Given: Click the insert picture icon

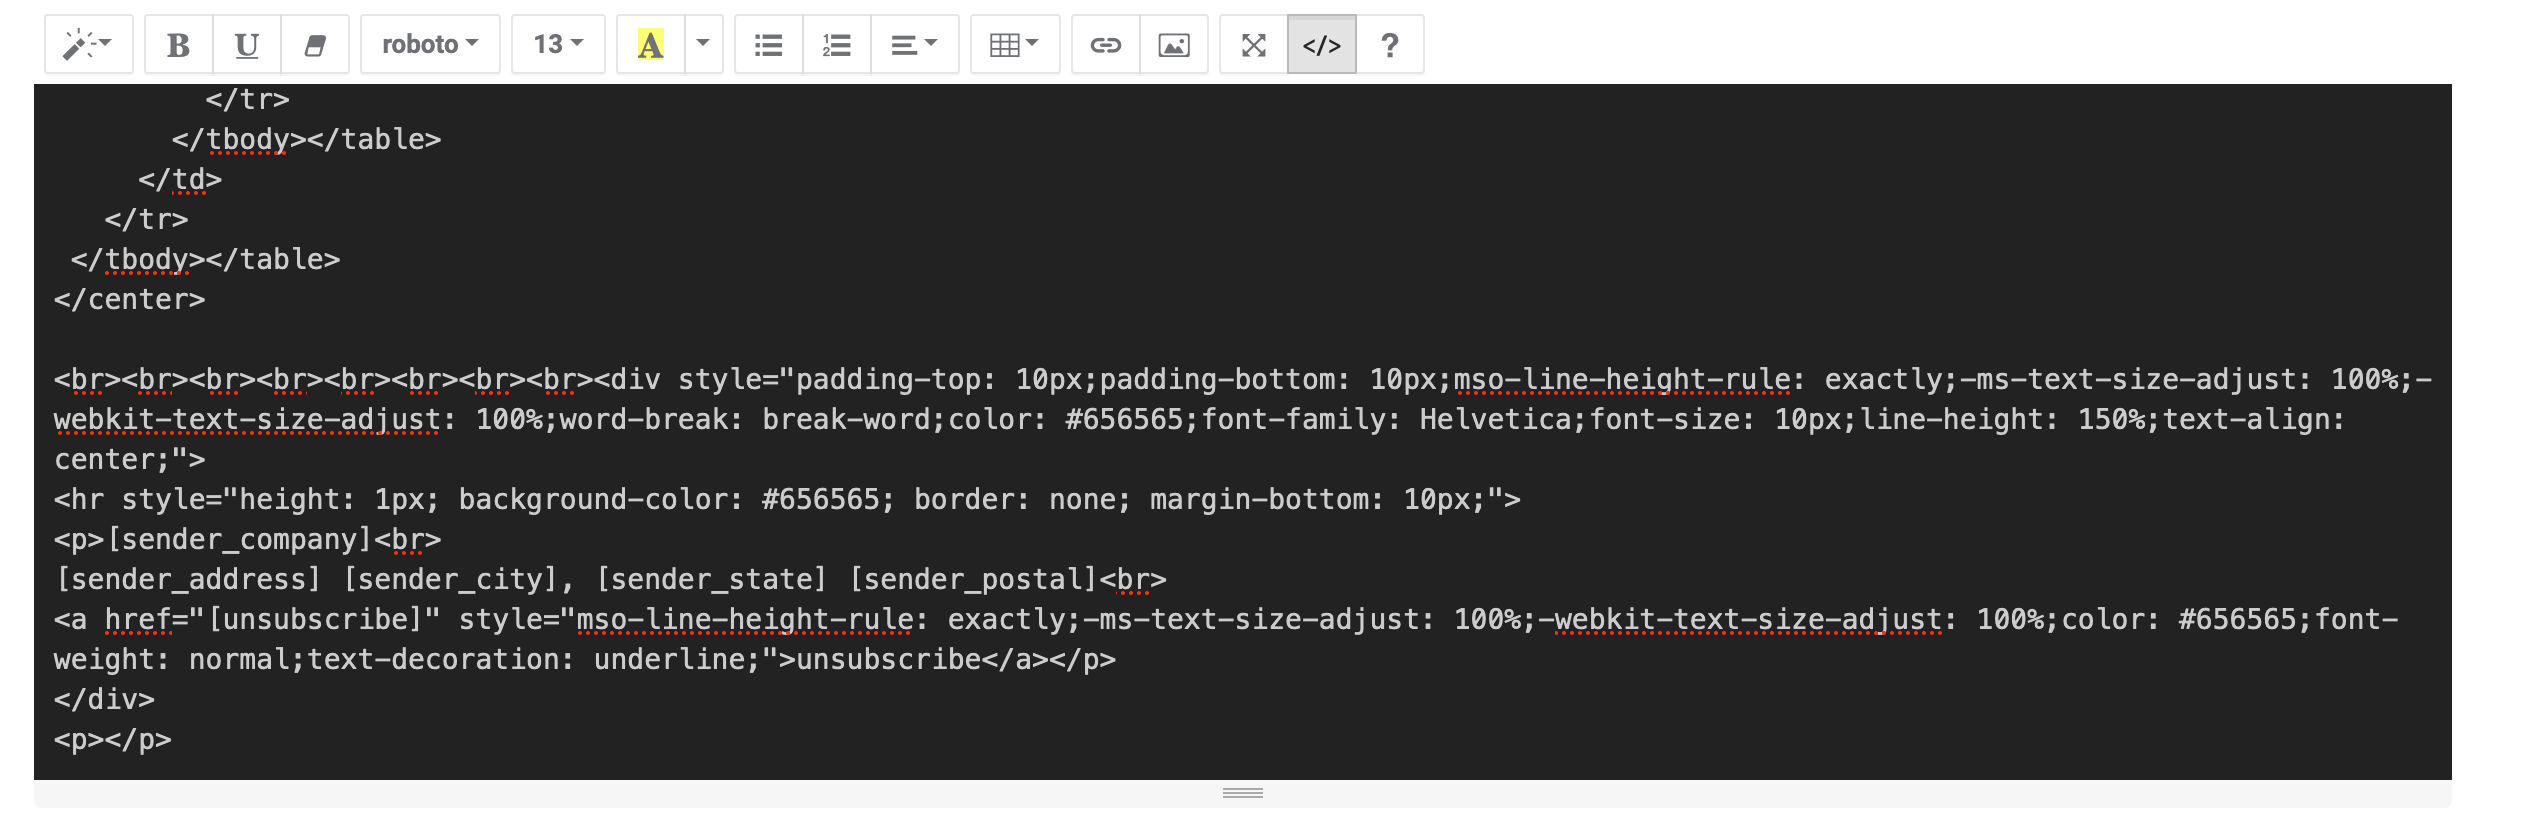Looking at the screenshot, I should point(1174,45).
